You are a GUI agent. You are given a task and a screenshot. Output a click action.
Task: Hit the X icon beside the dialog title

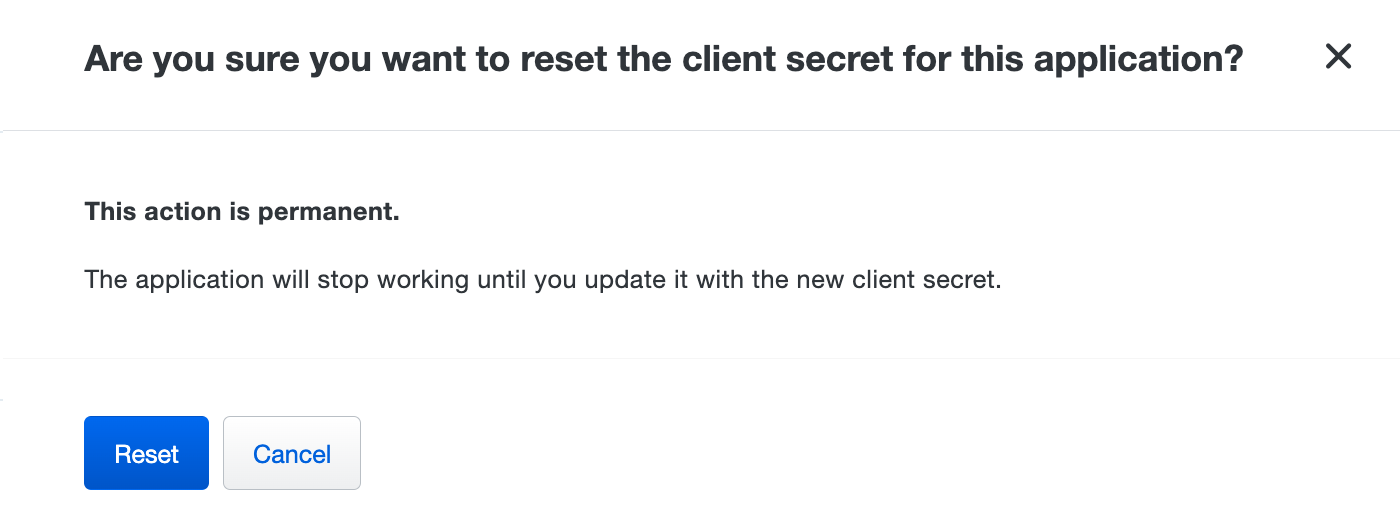[1338, 57]
